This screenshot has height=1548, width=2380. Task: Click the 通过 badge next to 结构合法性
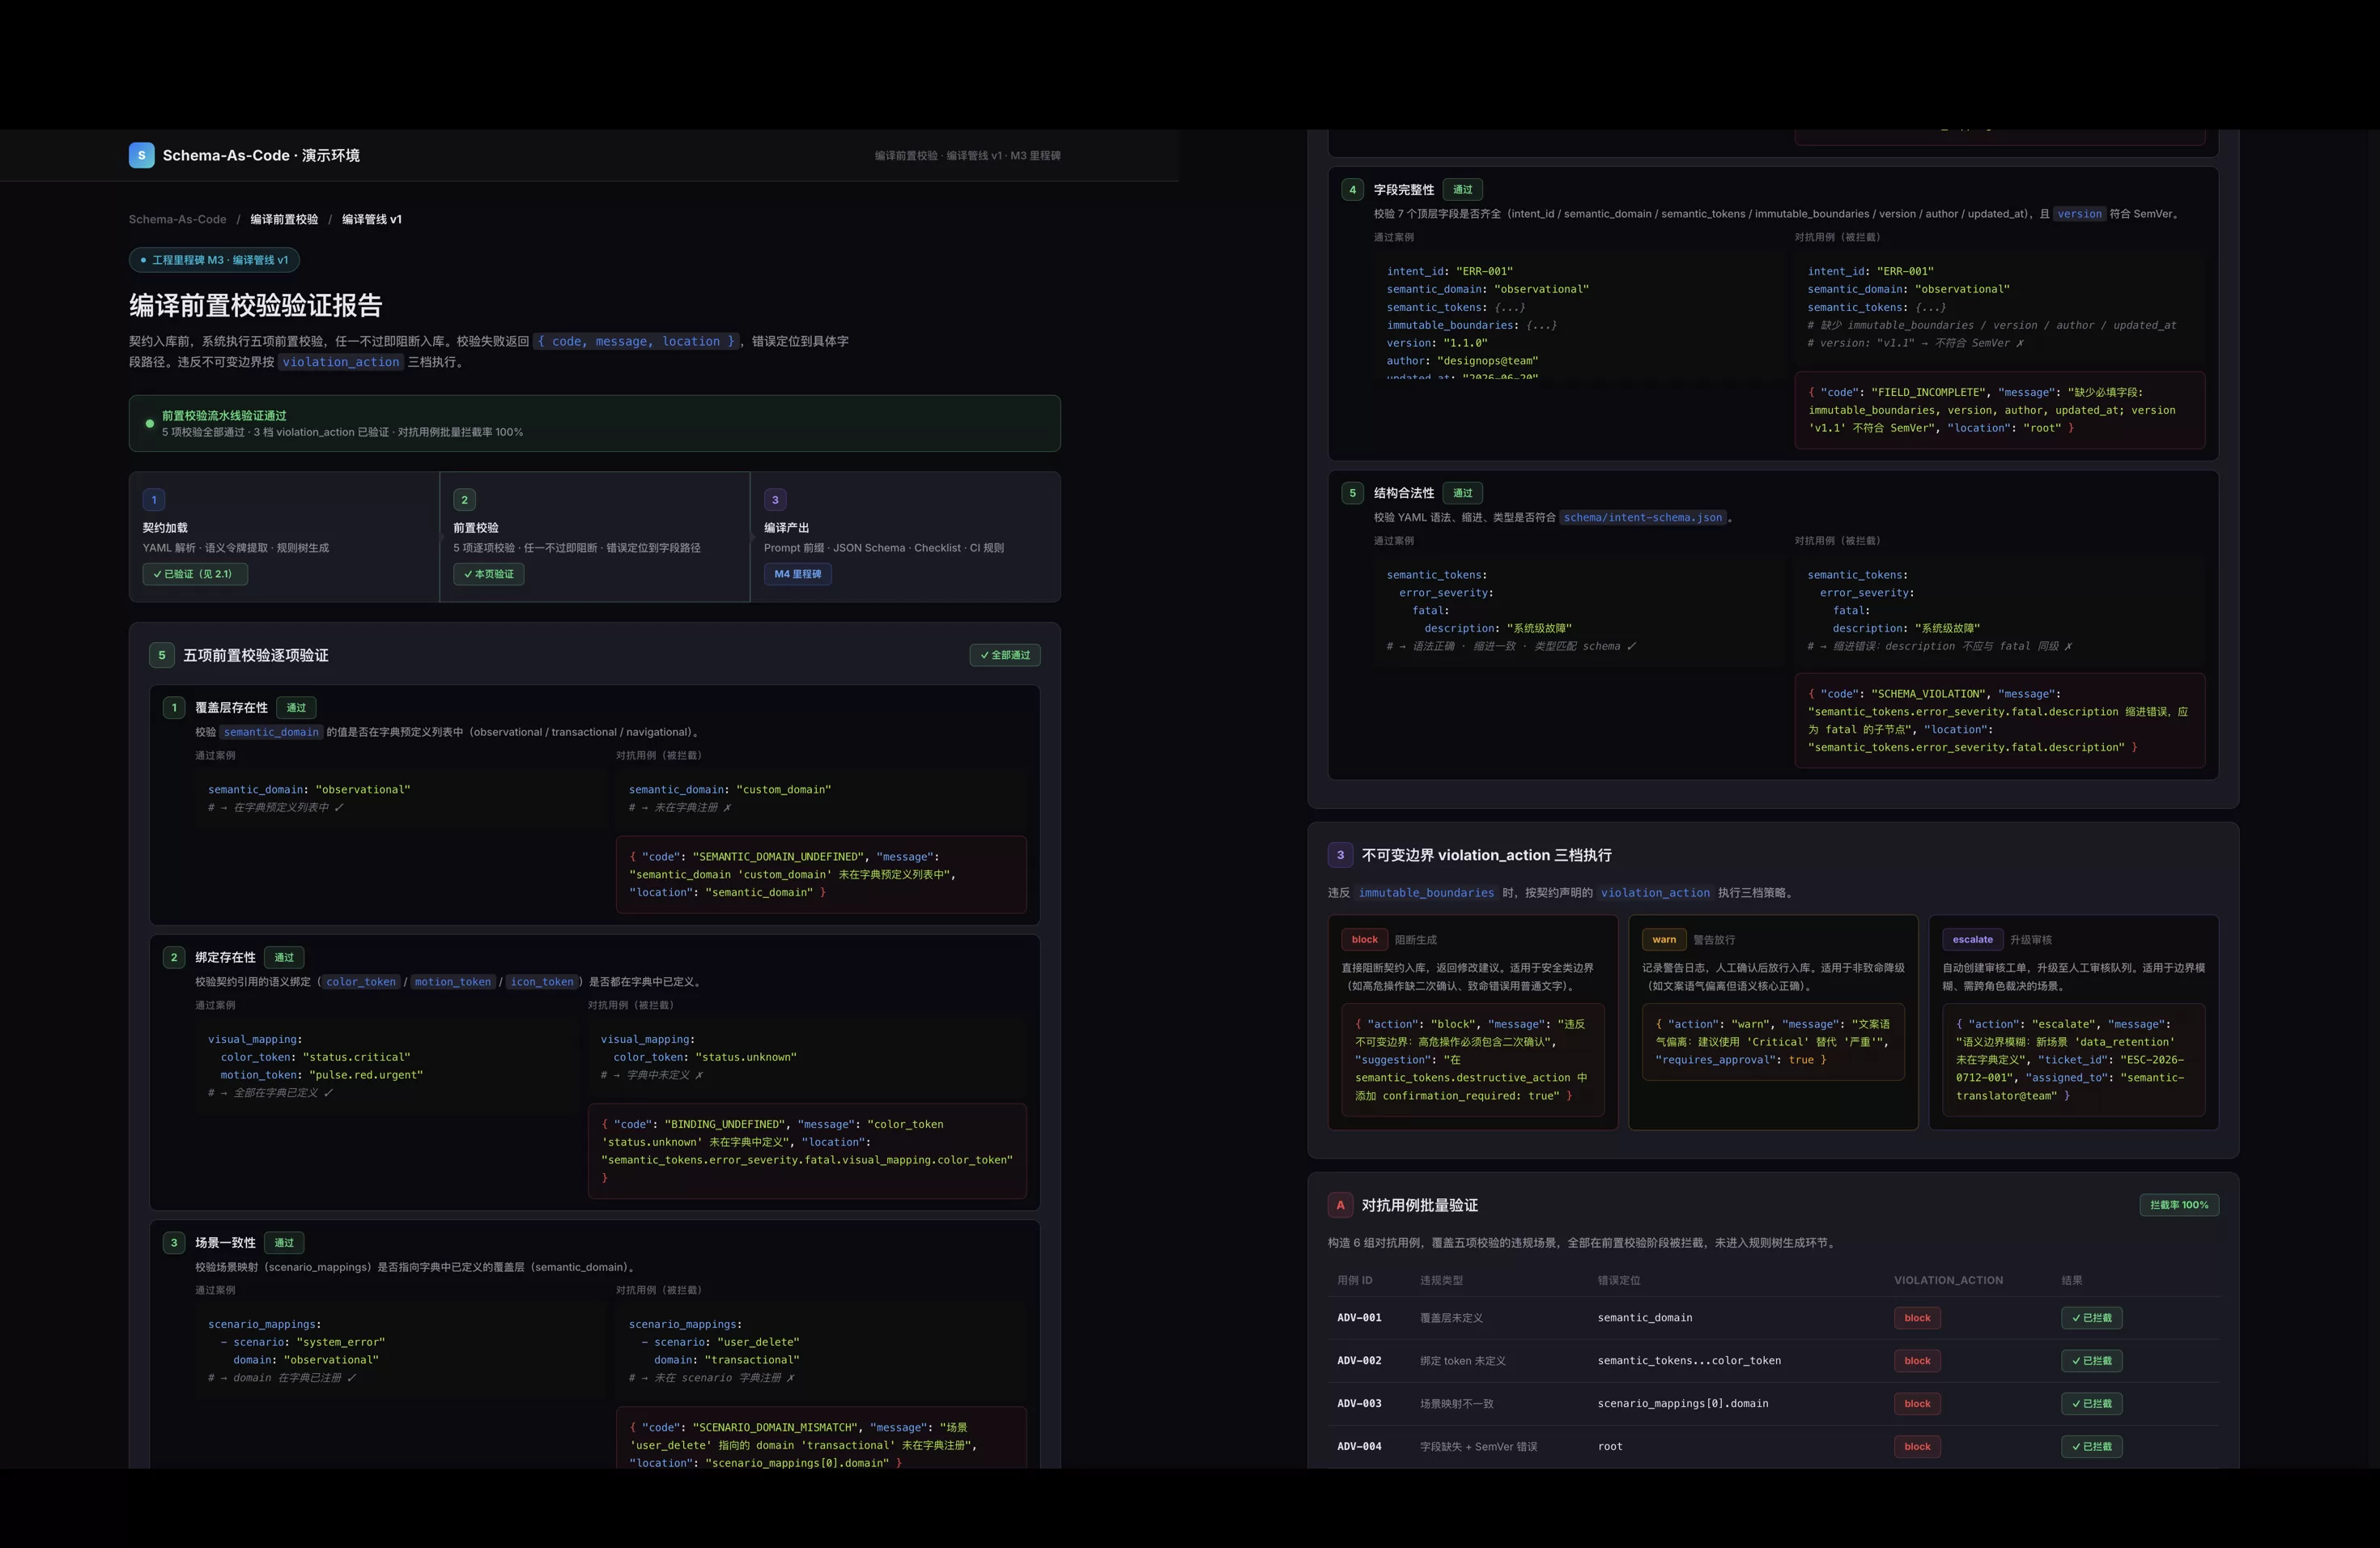coord(1463,493)
